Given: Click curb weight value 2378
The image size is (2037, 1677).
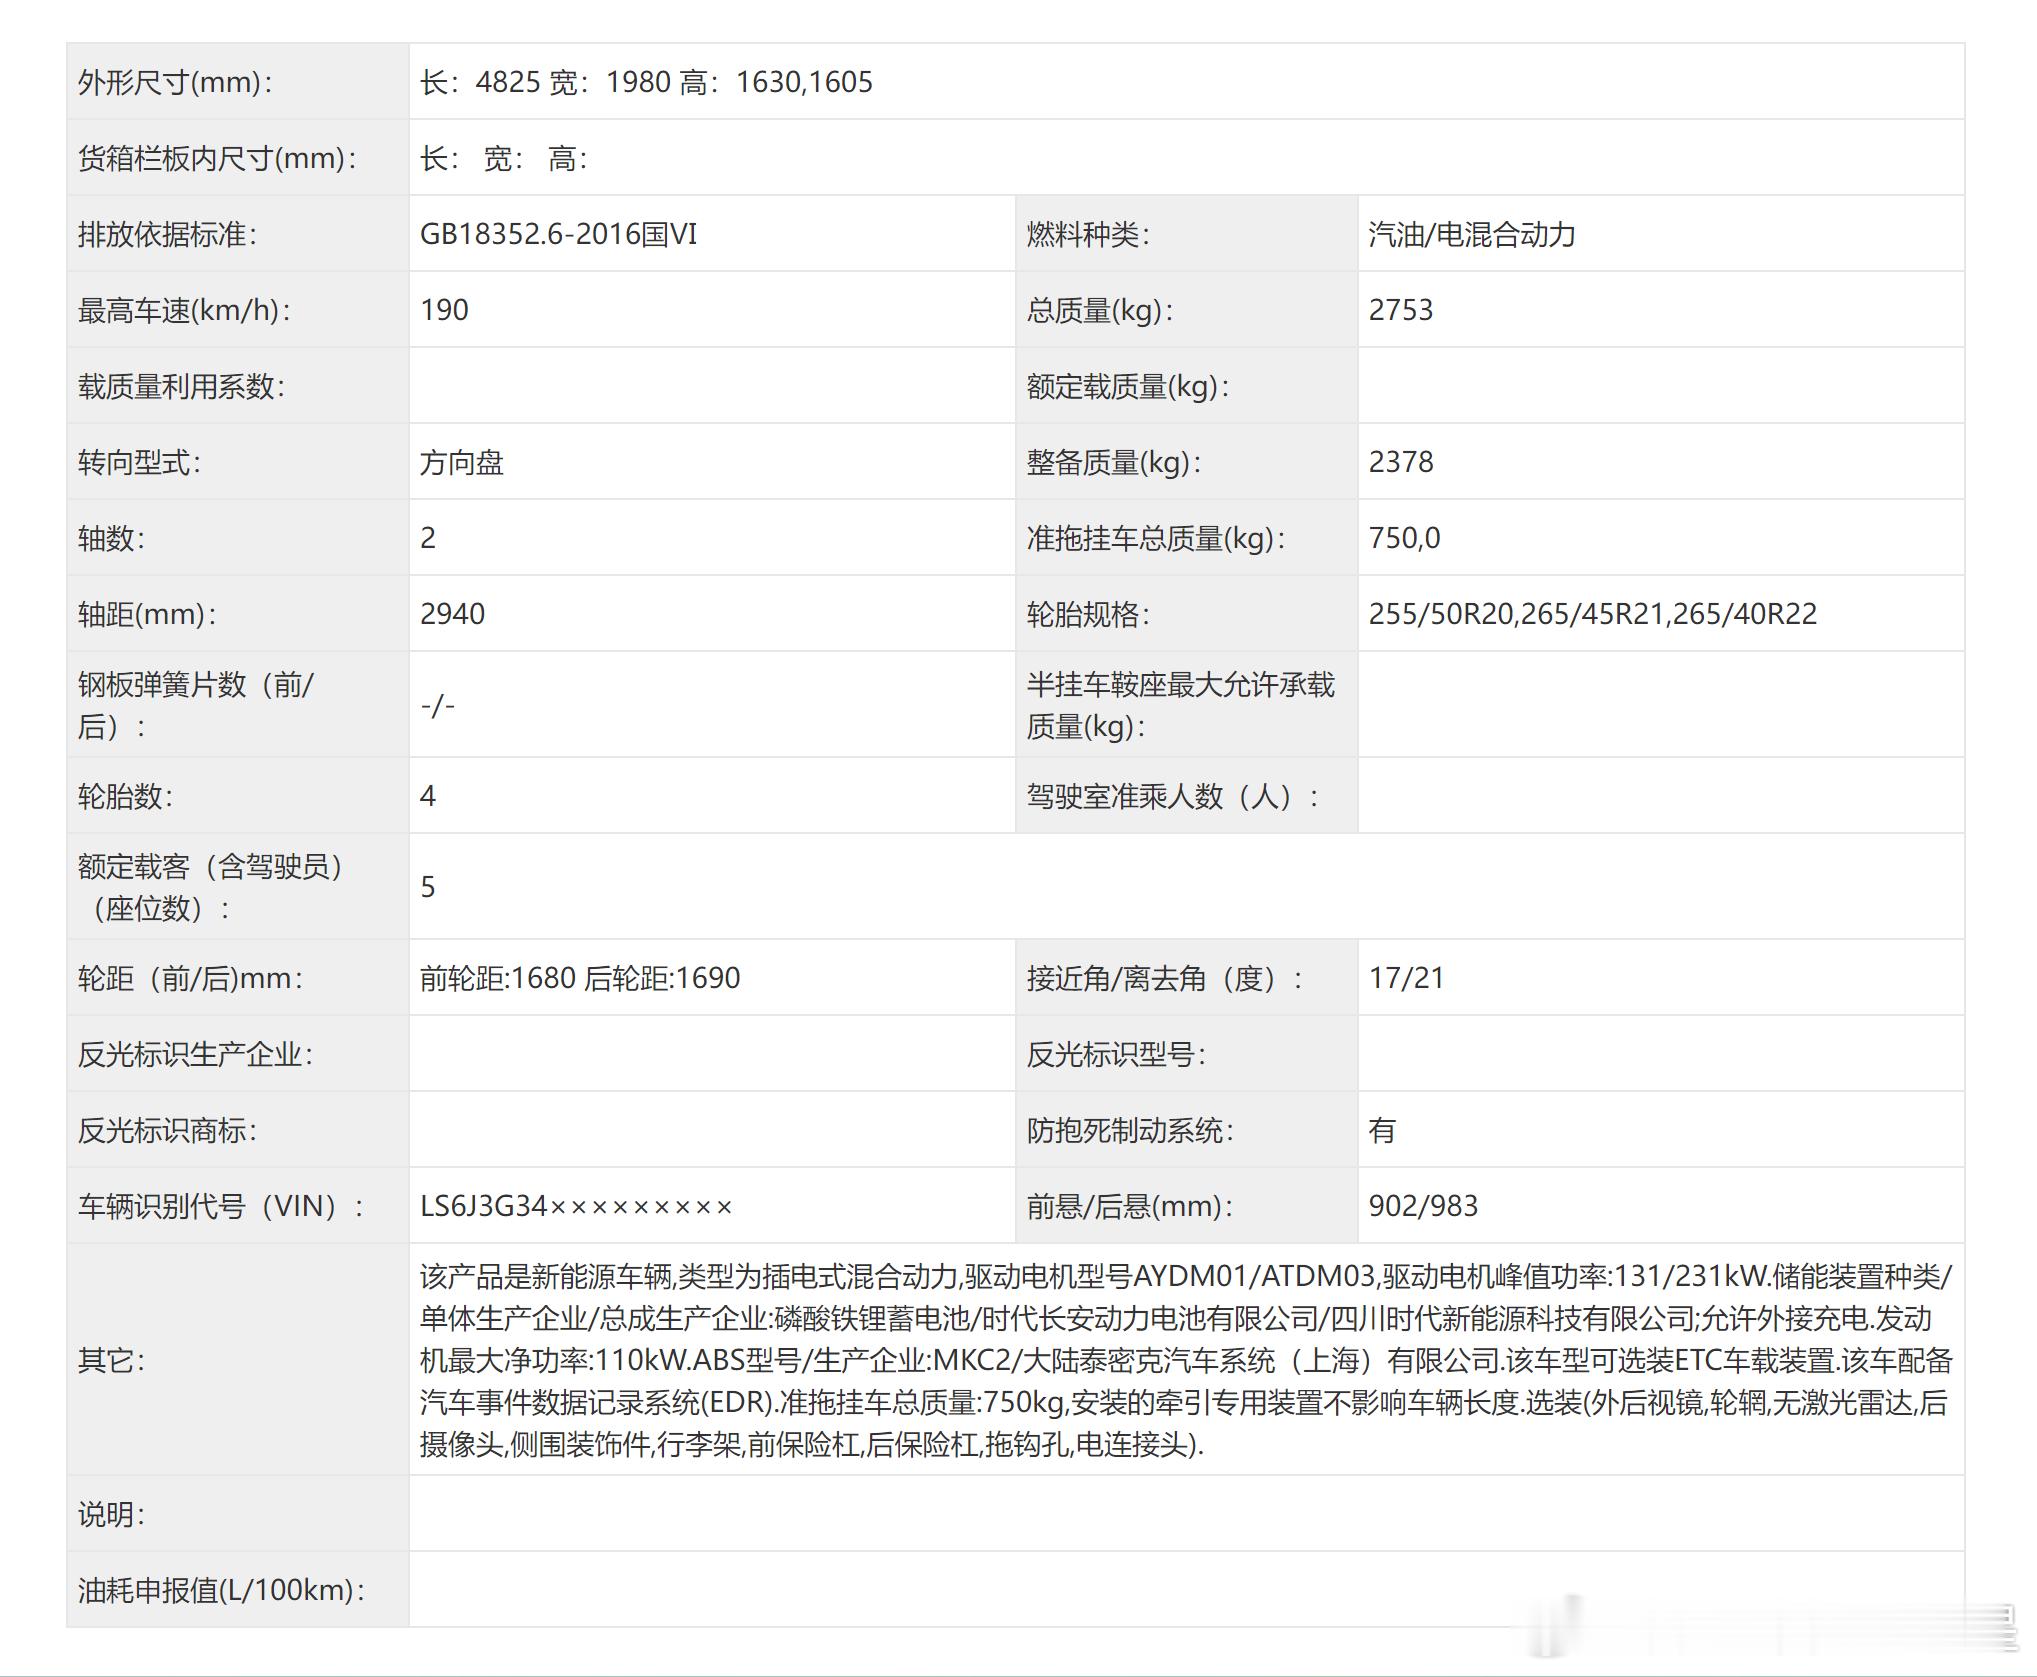Looking at the screenshot, I should point(1401,462).
